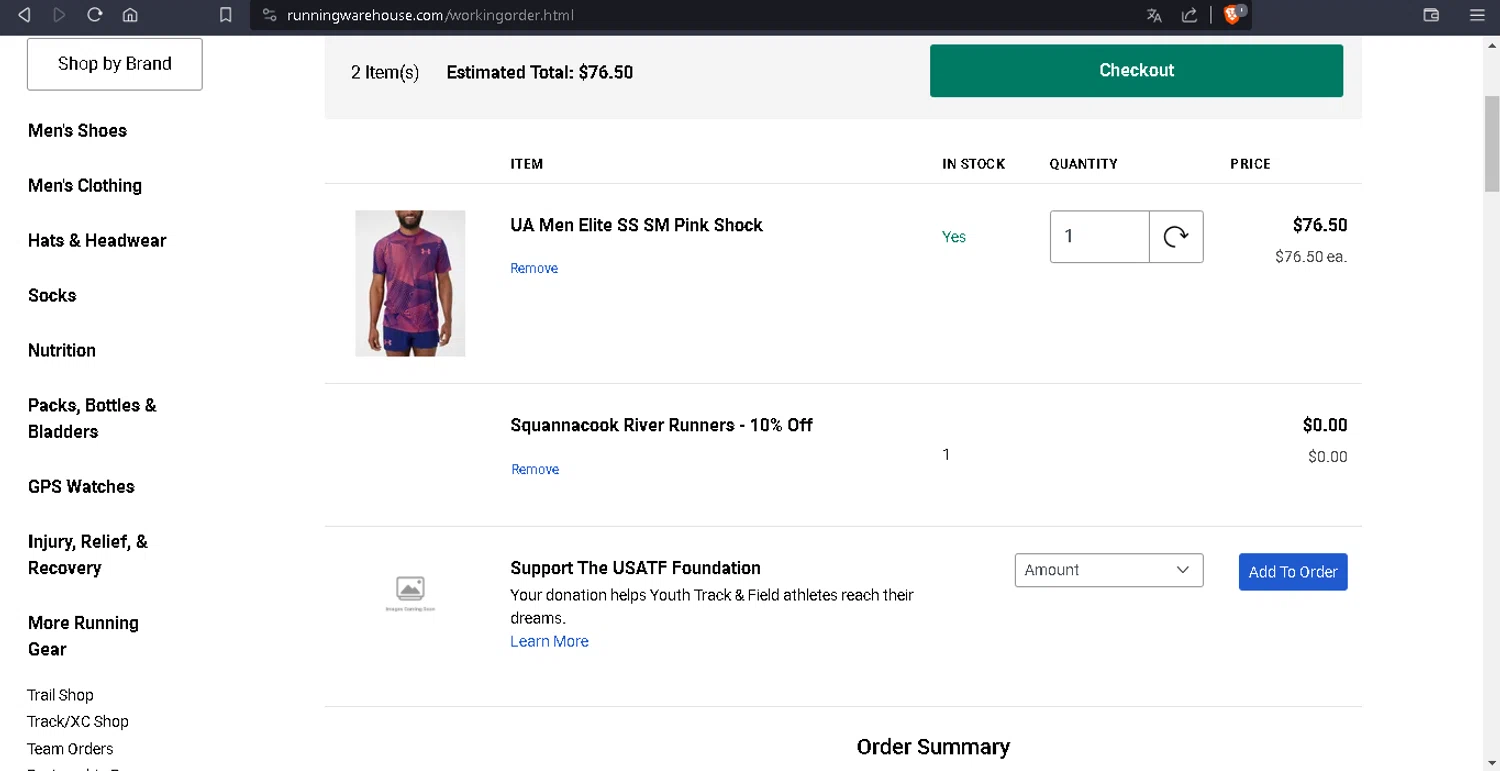Open the Socks category
This screenshot has width=1500, height=771.
coord(52,295)
